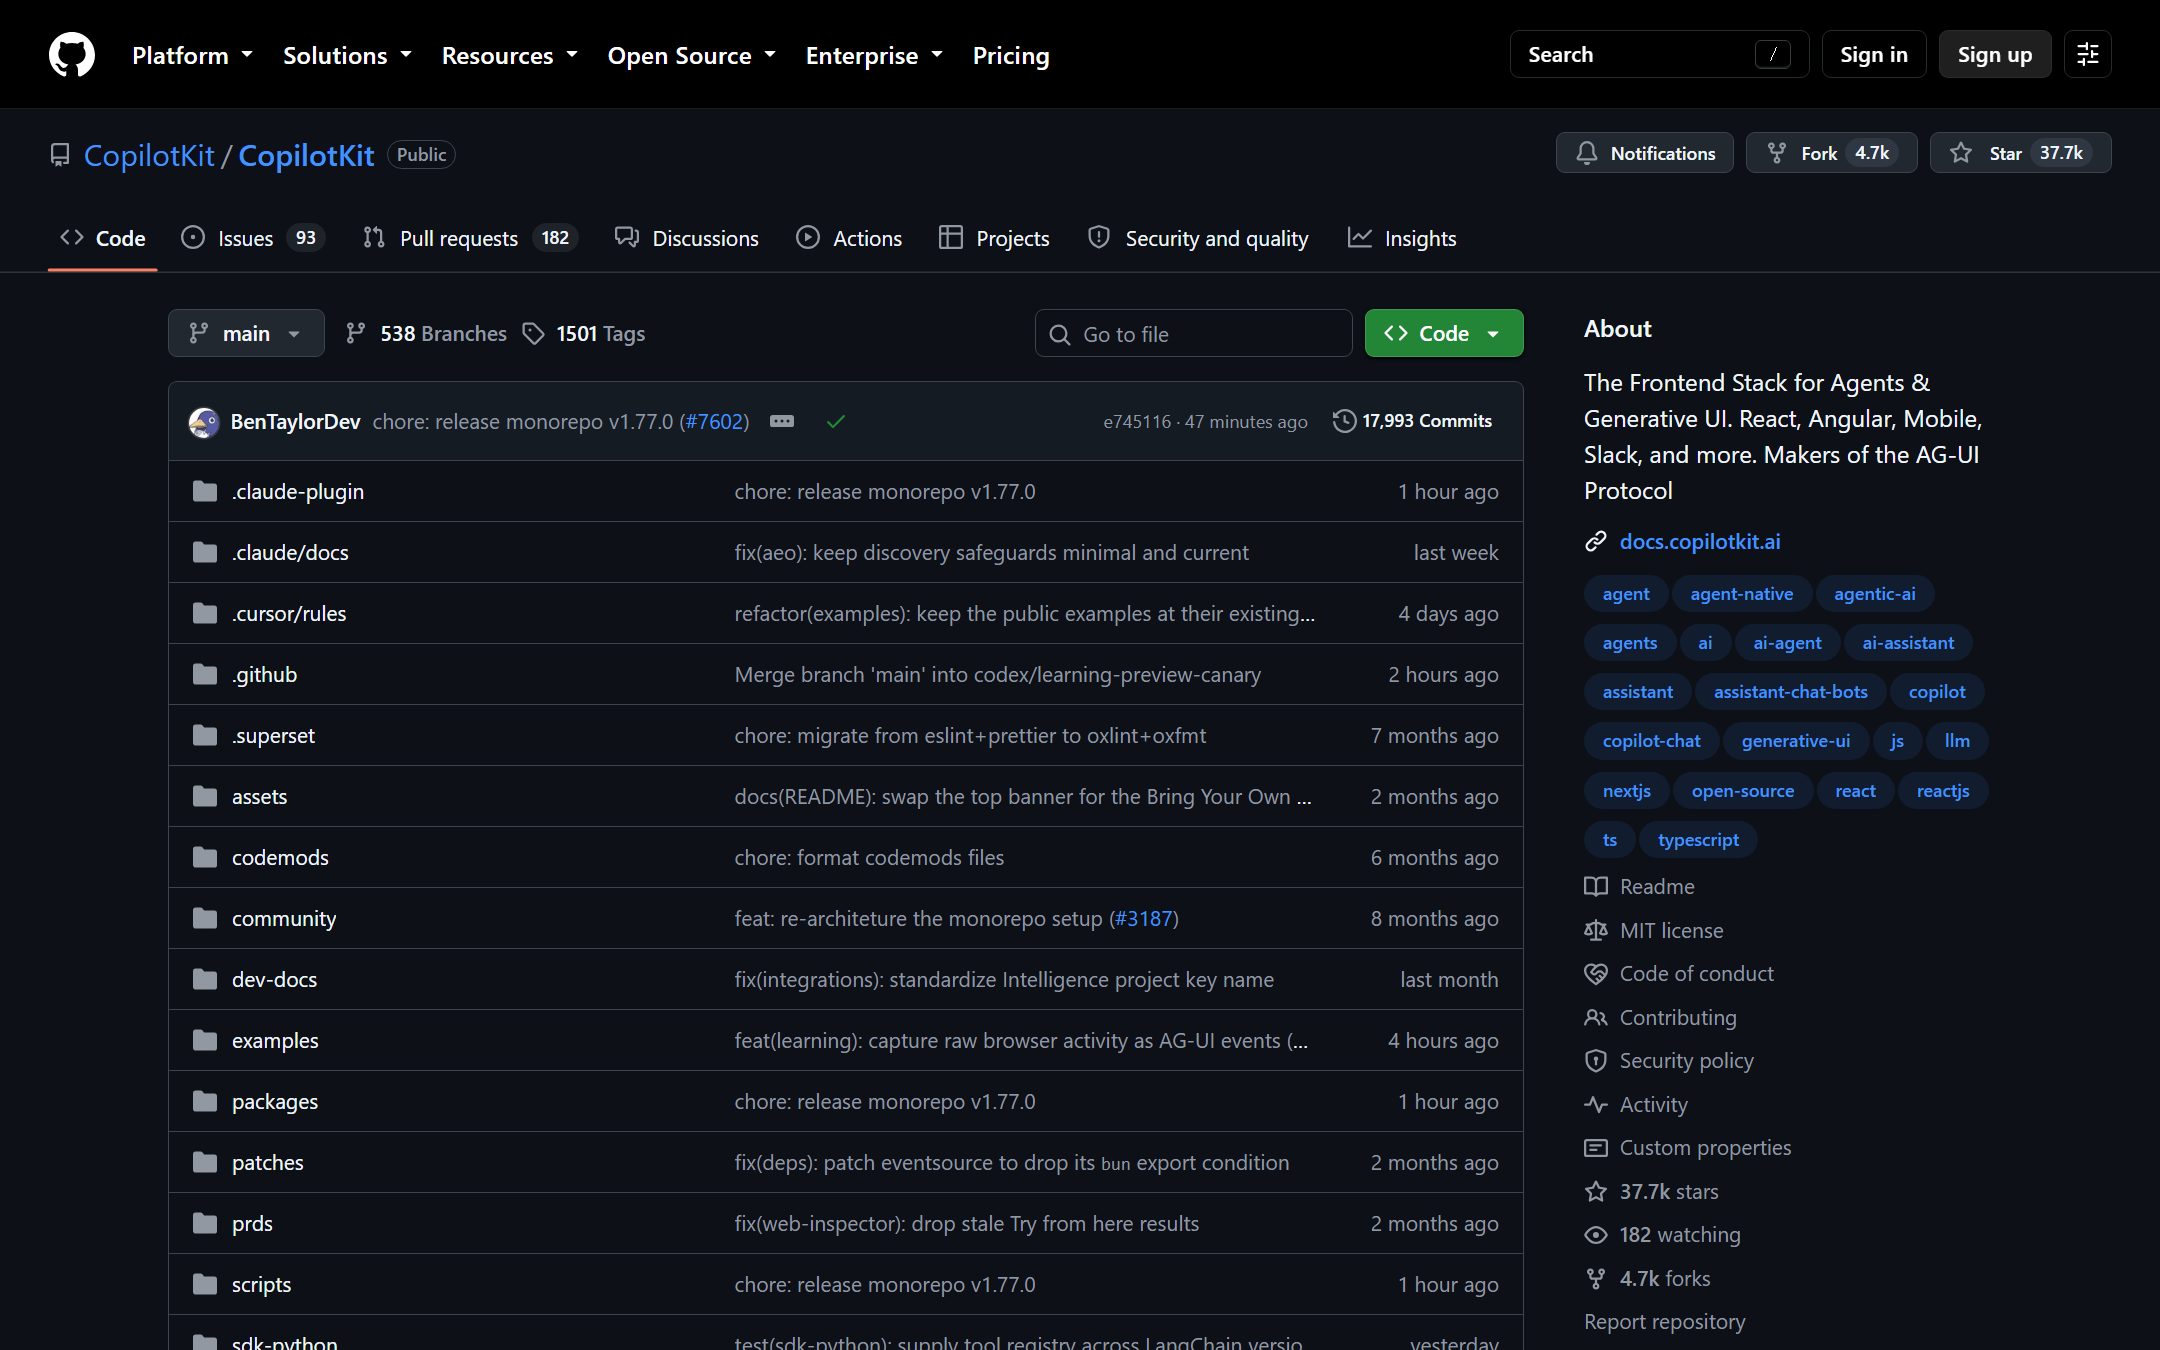The image size is (2160, 1350).
Task: Expand the Platform menu
Action: tap(192, 55)
